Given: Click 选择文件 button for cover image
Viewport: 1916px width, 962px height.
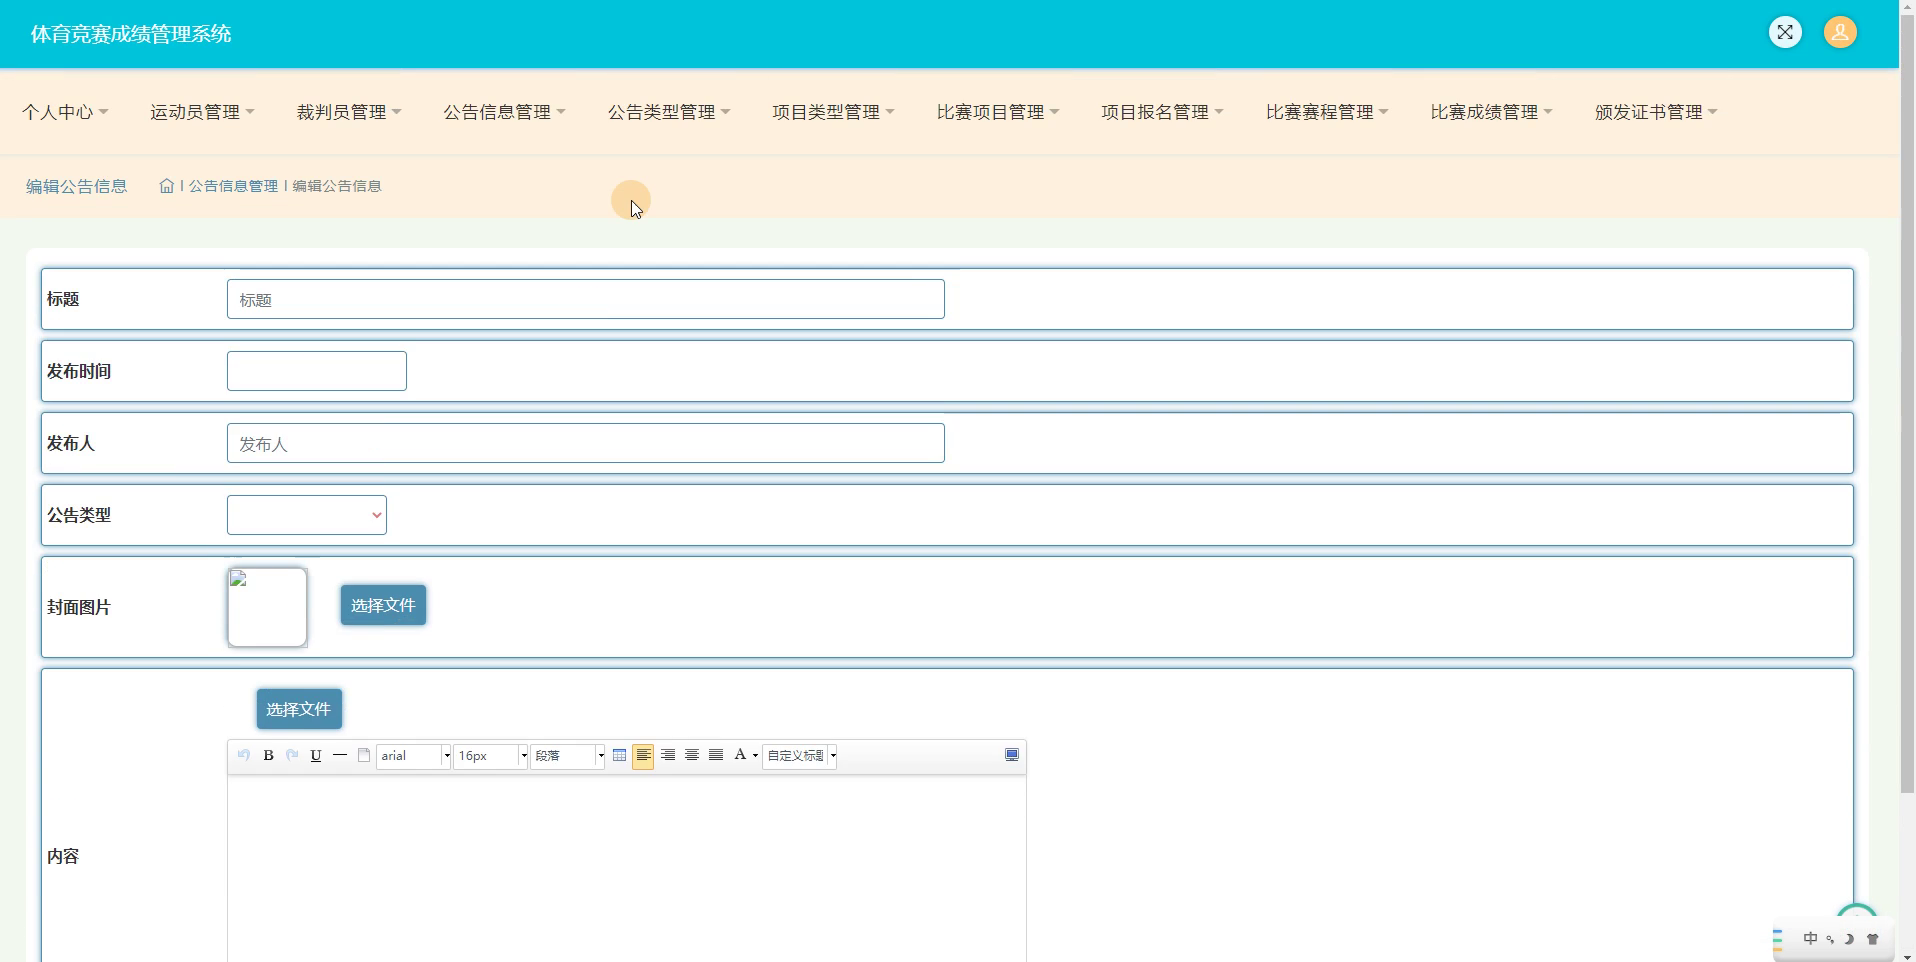Looking at the screenshot, I should (x=383, y=605).
